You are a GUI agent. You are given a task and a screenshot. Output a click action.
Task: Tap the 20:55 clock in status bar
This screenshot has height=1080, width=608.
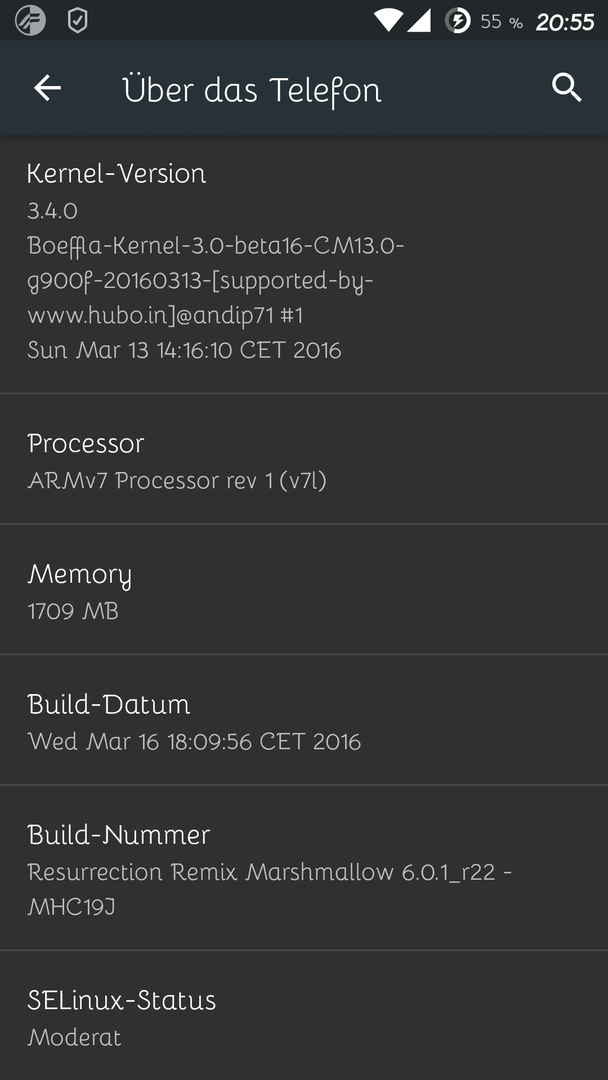pyautogui.click(x=565, y=22)
